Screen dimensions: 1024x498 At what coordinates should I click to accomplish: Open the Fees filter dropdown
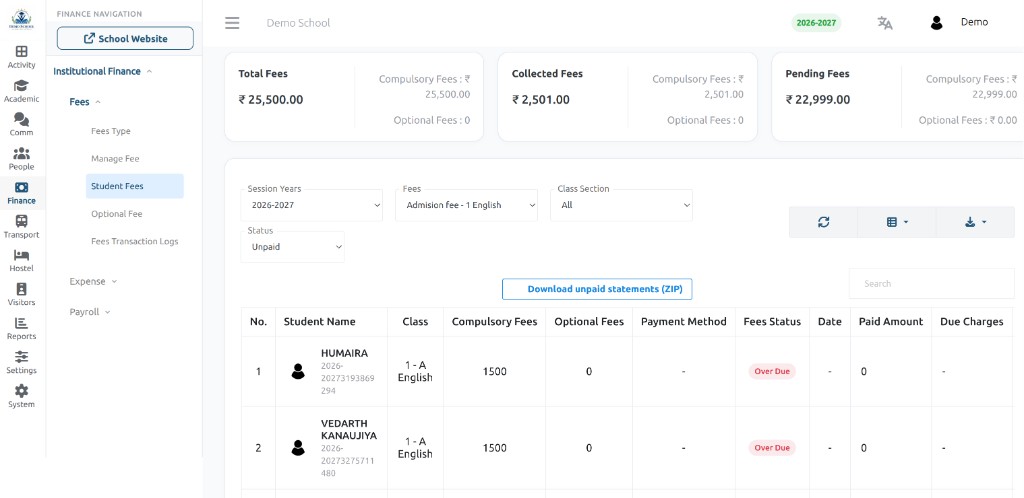pyautogui.click(x=466, y=205)
